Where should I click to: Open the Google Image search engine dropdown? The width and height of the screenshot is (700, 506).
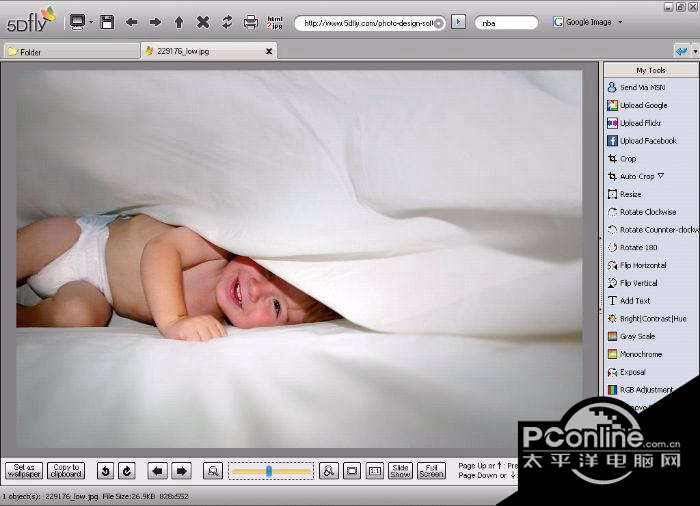tap(620, 22)
